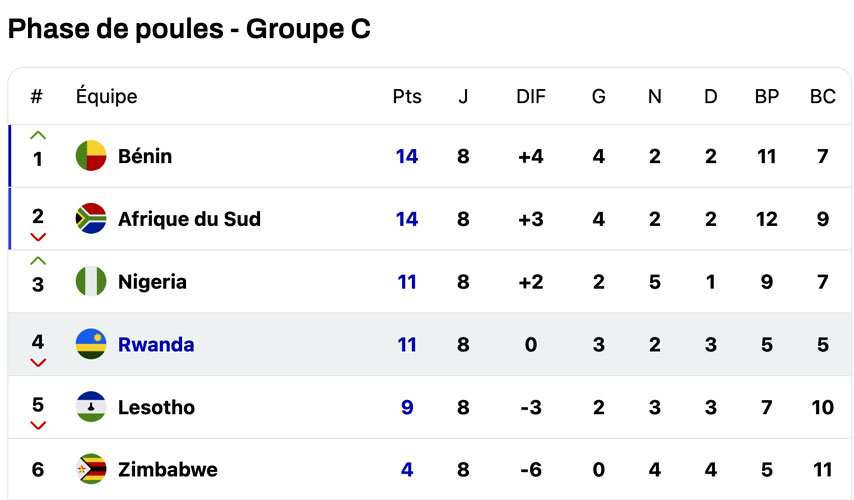This screenshot has height=500, width=854.
Task: Click green up arrow above rank 1
Action: pos(38,135)
